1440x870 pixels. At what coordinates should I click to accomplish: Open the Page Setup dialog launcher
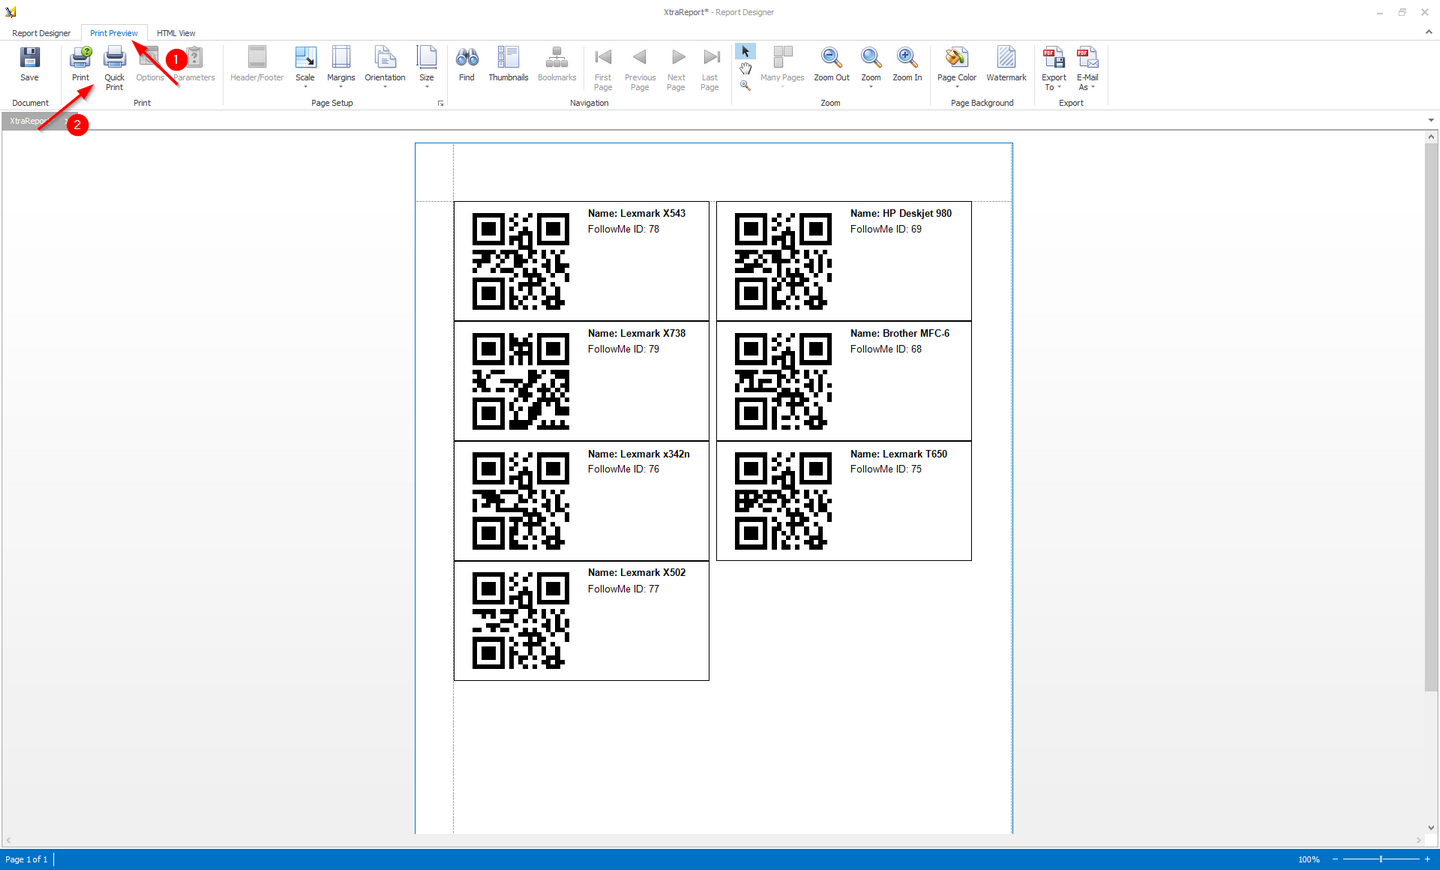(x=440, y=103)
